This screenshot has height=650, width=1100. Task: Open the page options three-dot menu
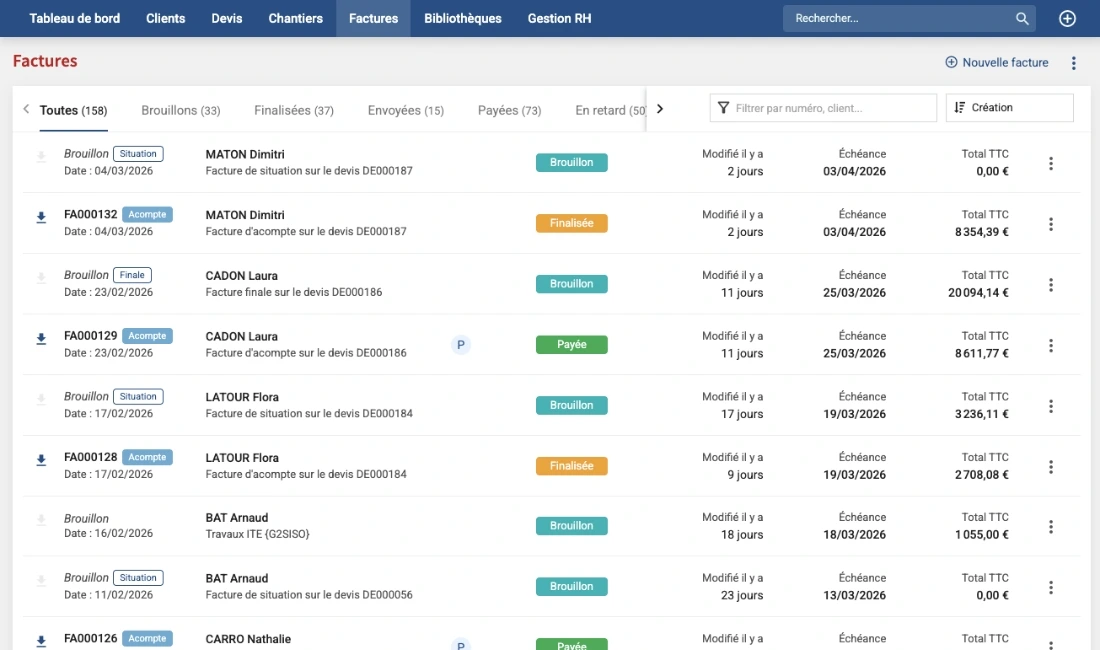1073,63
